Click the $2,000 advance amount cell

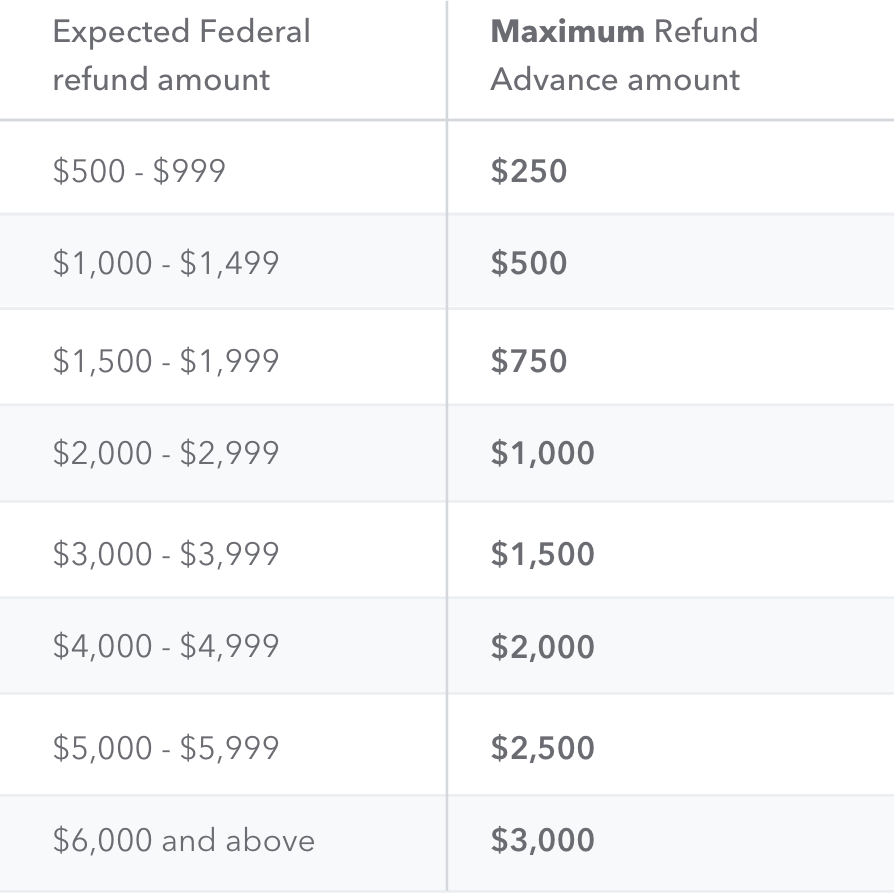tap(542, 646)
